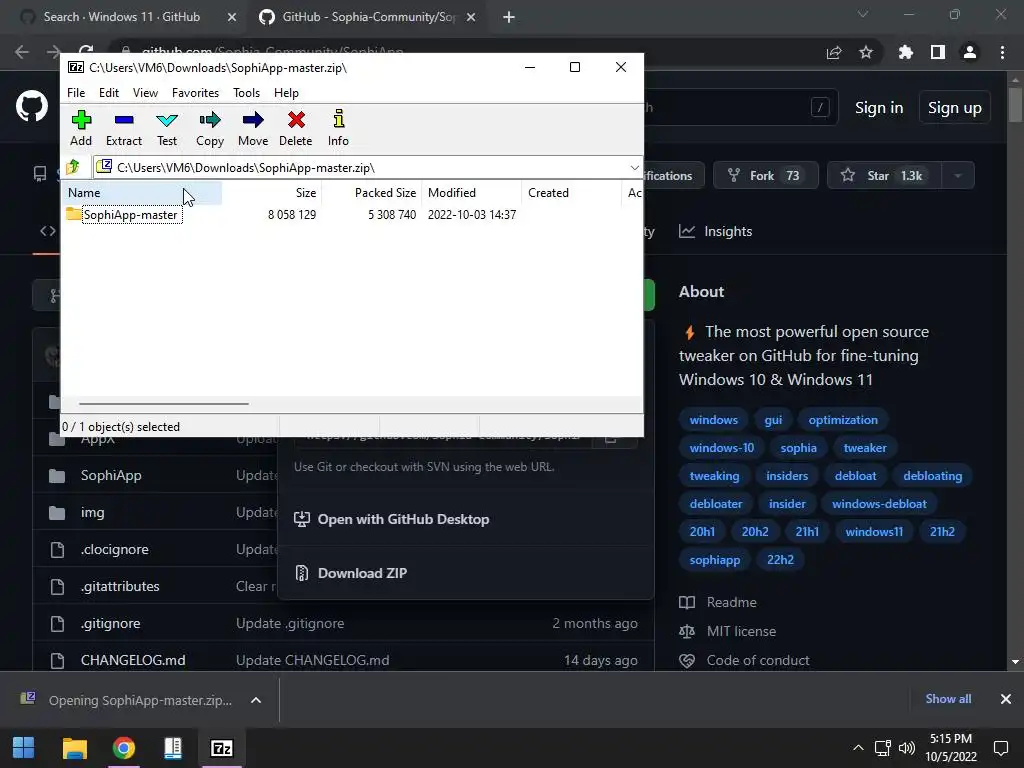Image resolution: width=1024 pixels, height=768 pixels.
Task: Click the optimization topic tag
Action: pos(843,420)
